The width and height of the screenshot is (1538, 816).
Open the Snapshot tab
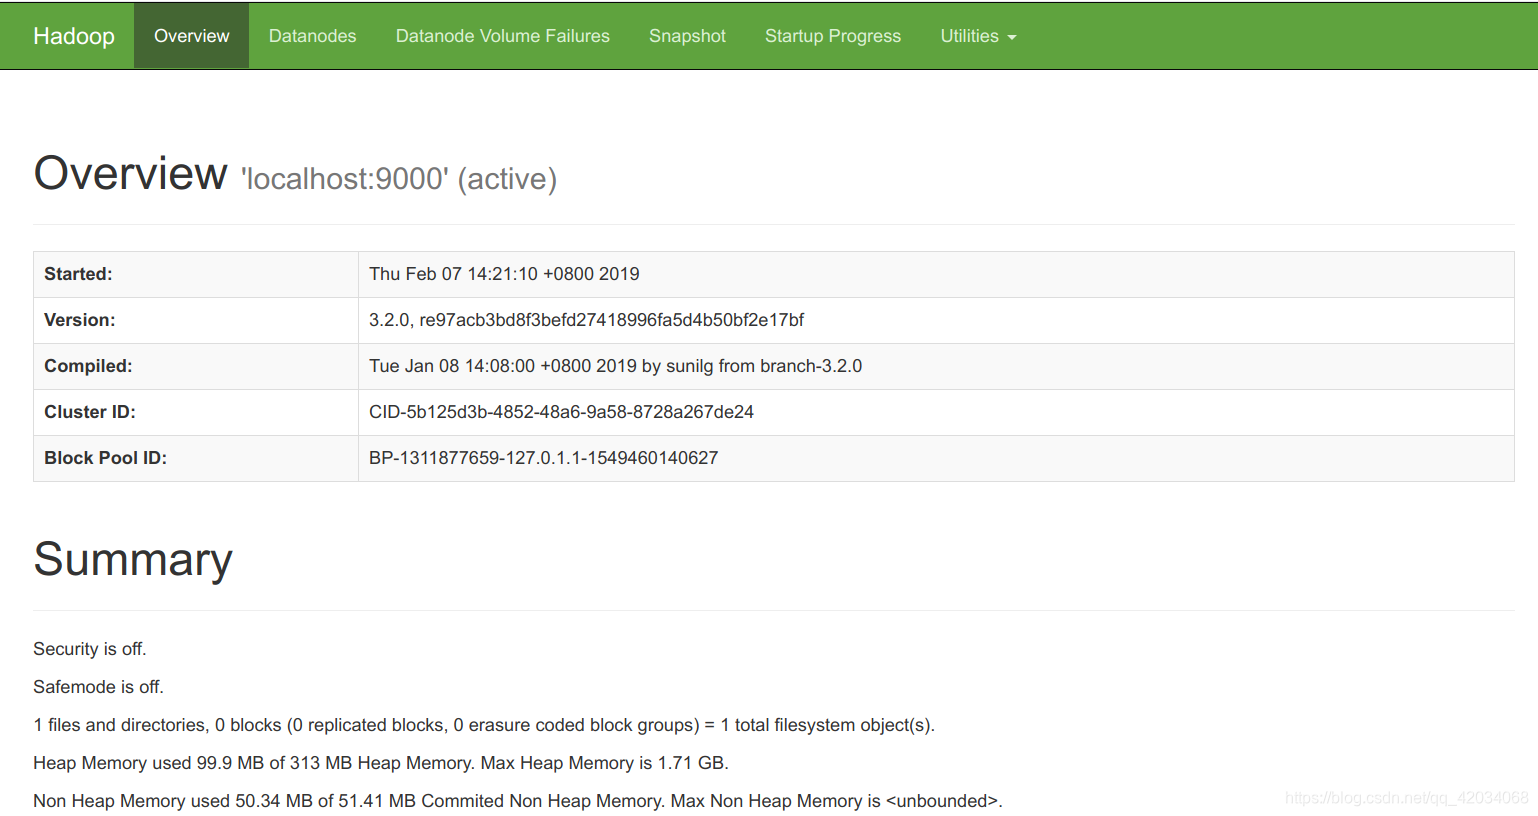pos(687,36)
